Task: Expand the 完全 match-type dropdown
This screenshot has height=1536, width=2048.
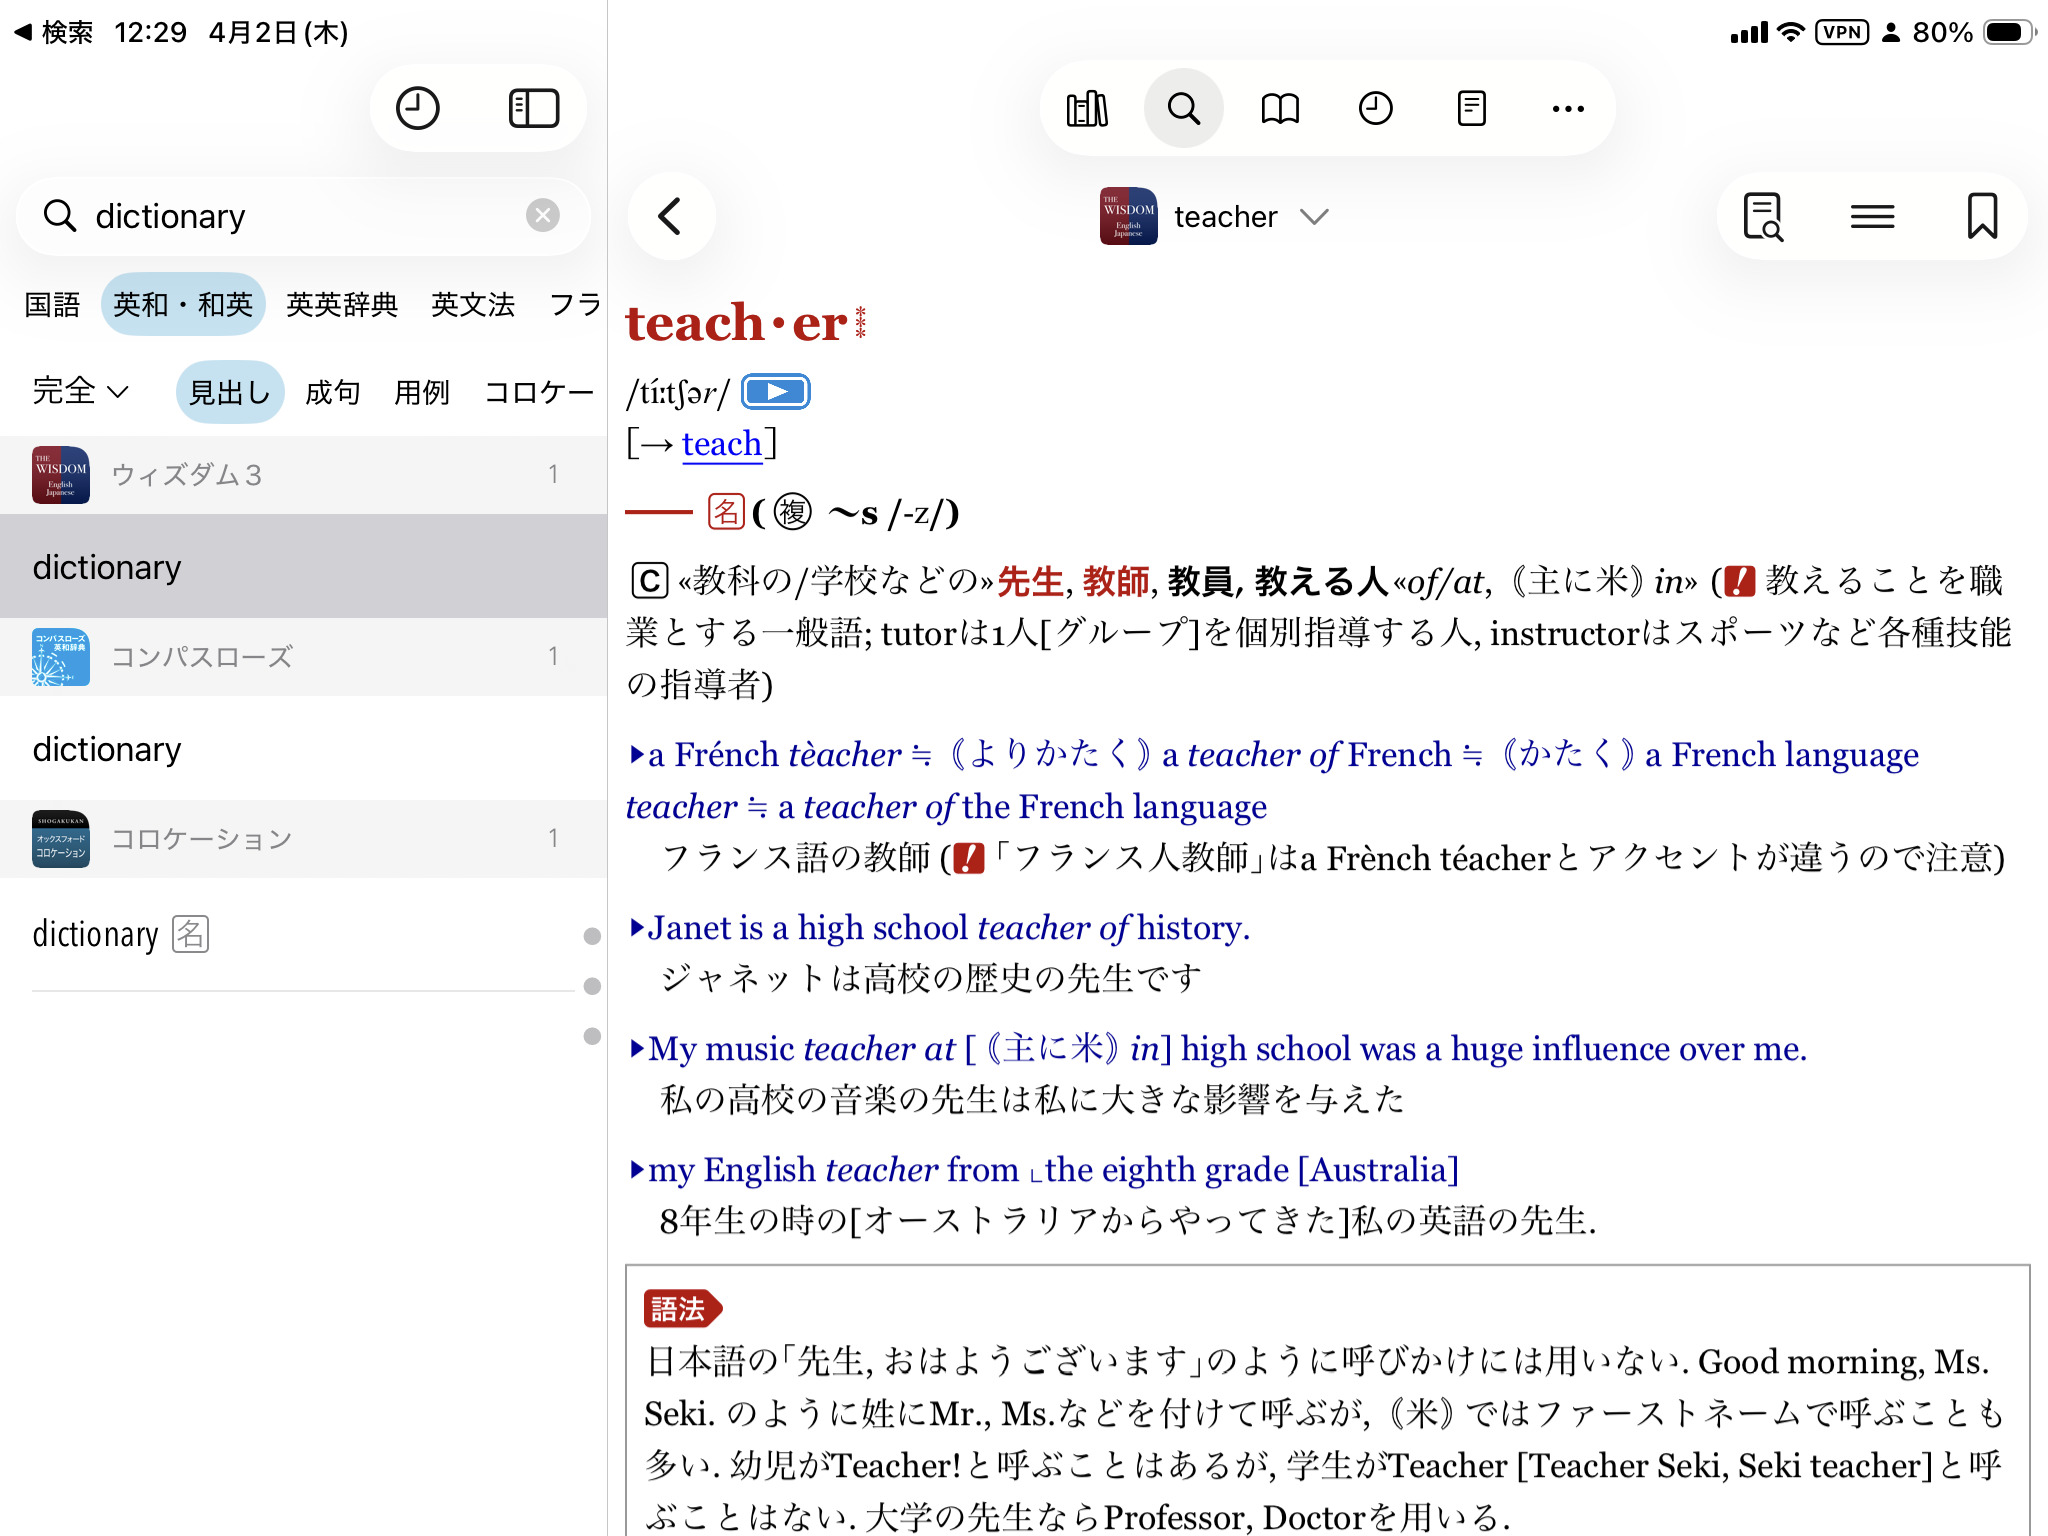Action: [80, 391]
